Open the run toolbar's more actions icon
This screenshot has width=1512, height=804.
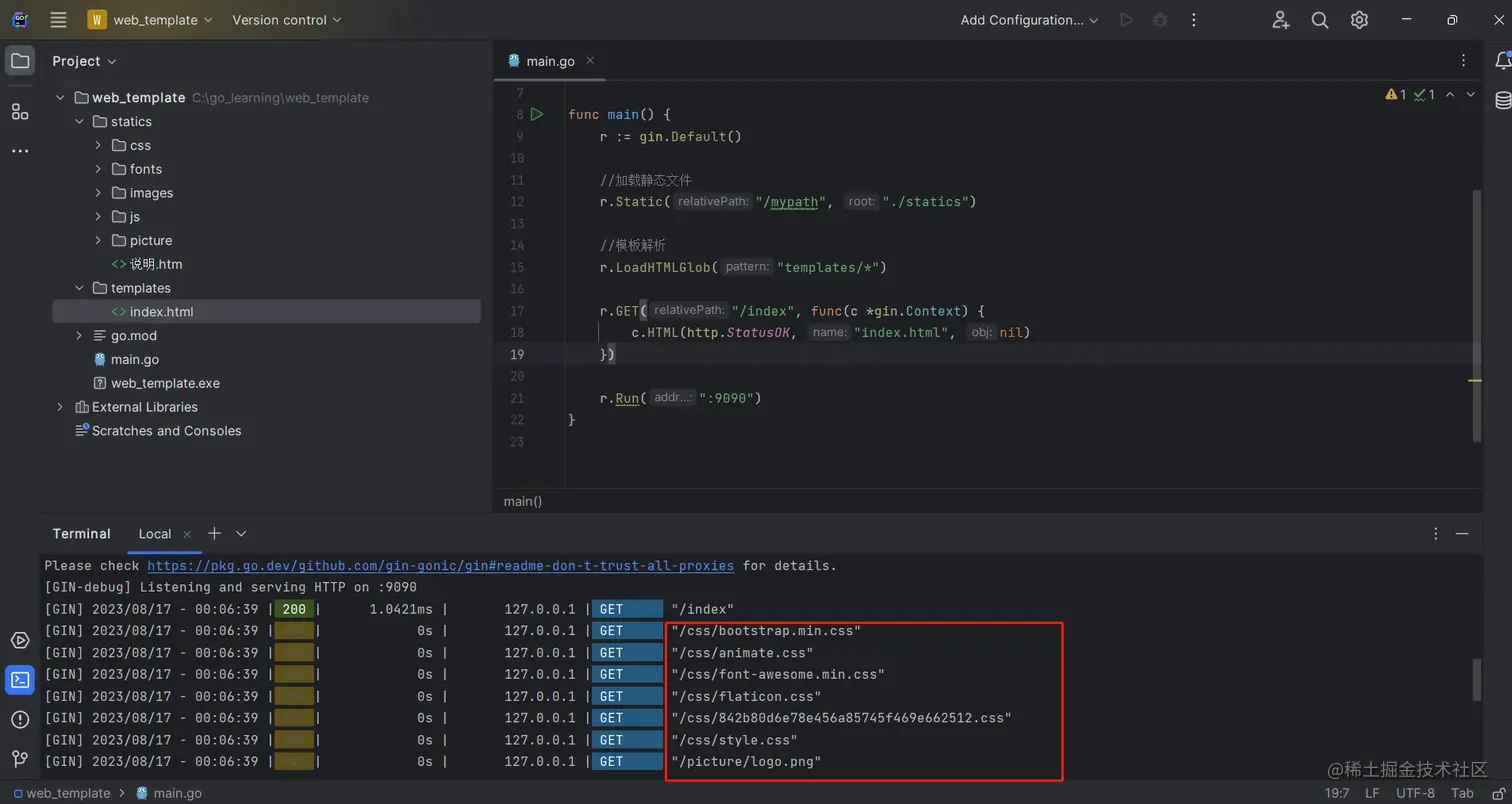coord(1193,20)
